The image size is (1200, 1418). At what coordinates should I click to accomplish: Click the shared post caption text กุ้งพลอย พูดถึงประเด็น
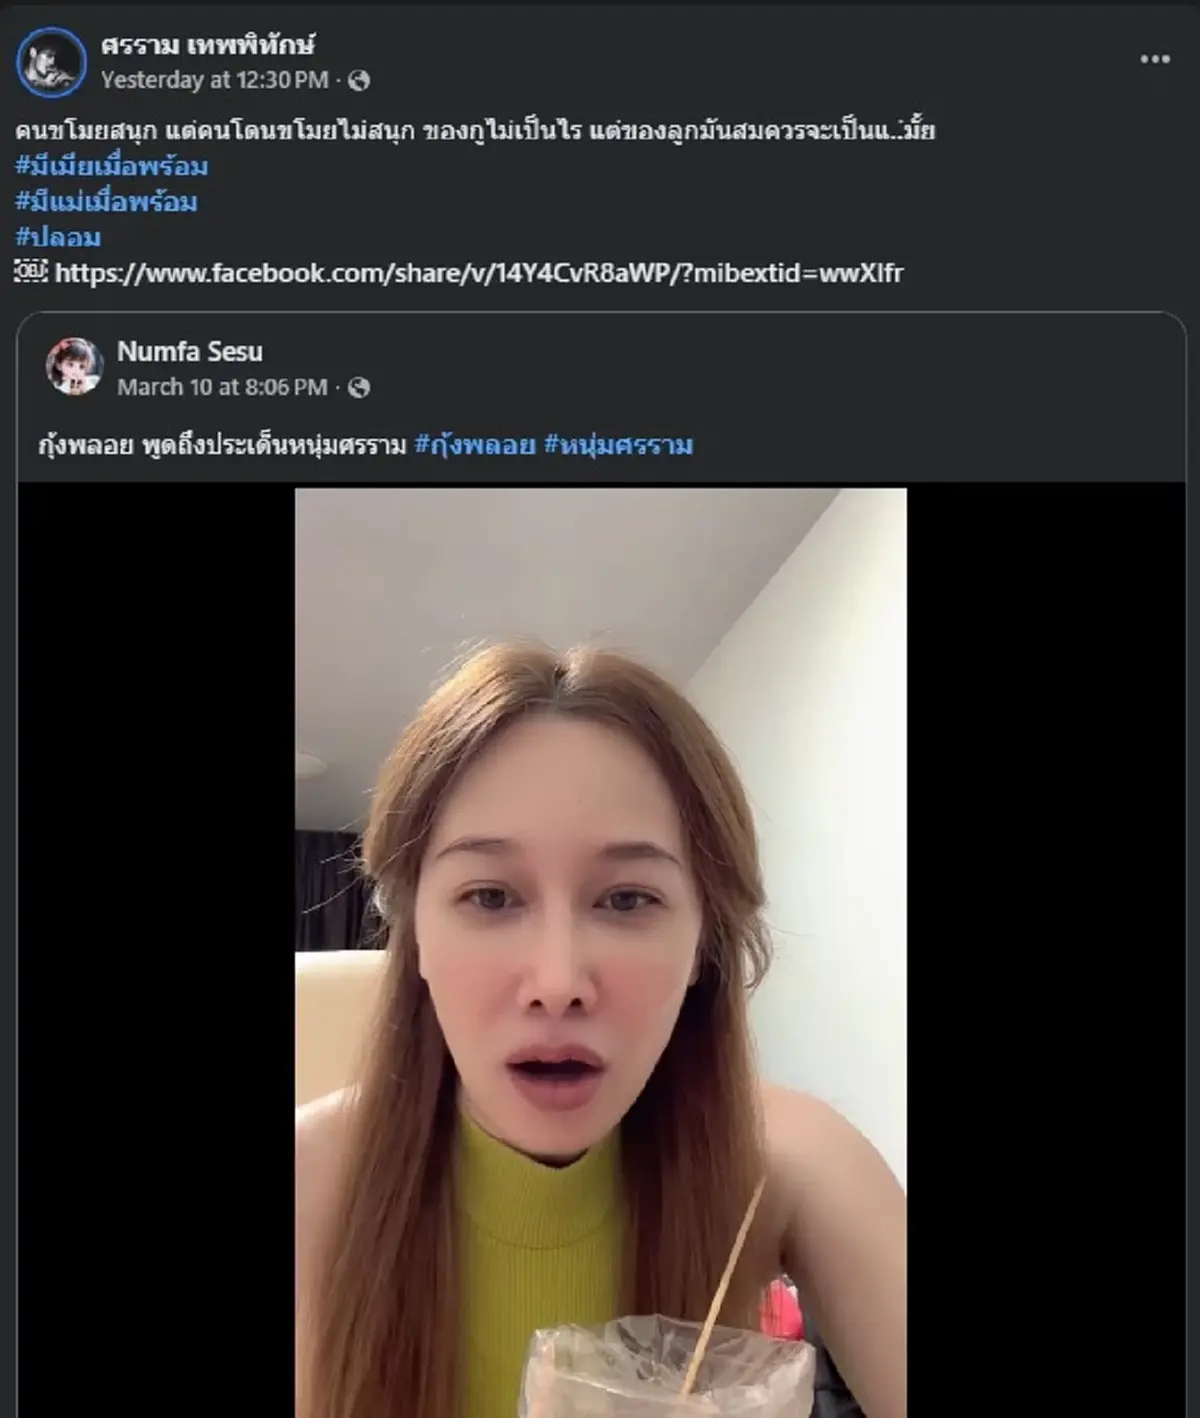point(222,445)
